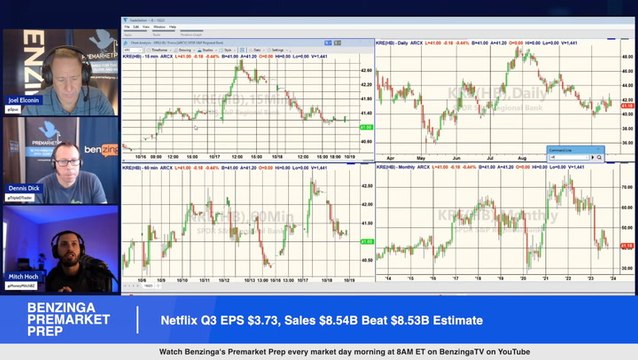Expand the chart Settings dropdown
This screenshot has width=638, height=360.
(278, 50)
